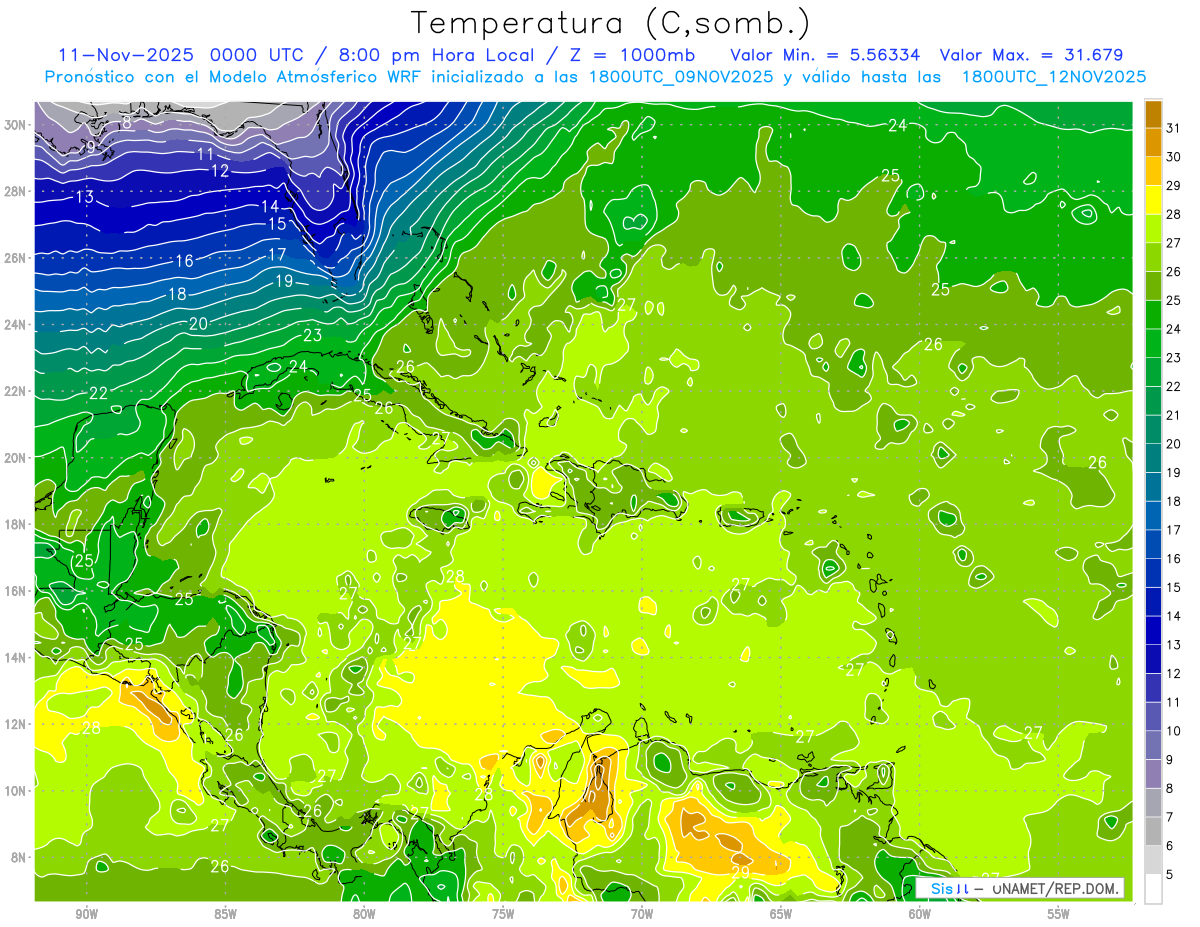Click contour label "20" on the map
Screen dimensions: 1200x927
pyautogui.click(x=198, y=324)
